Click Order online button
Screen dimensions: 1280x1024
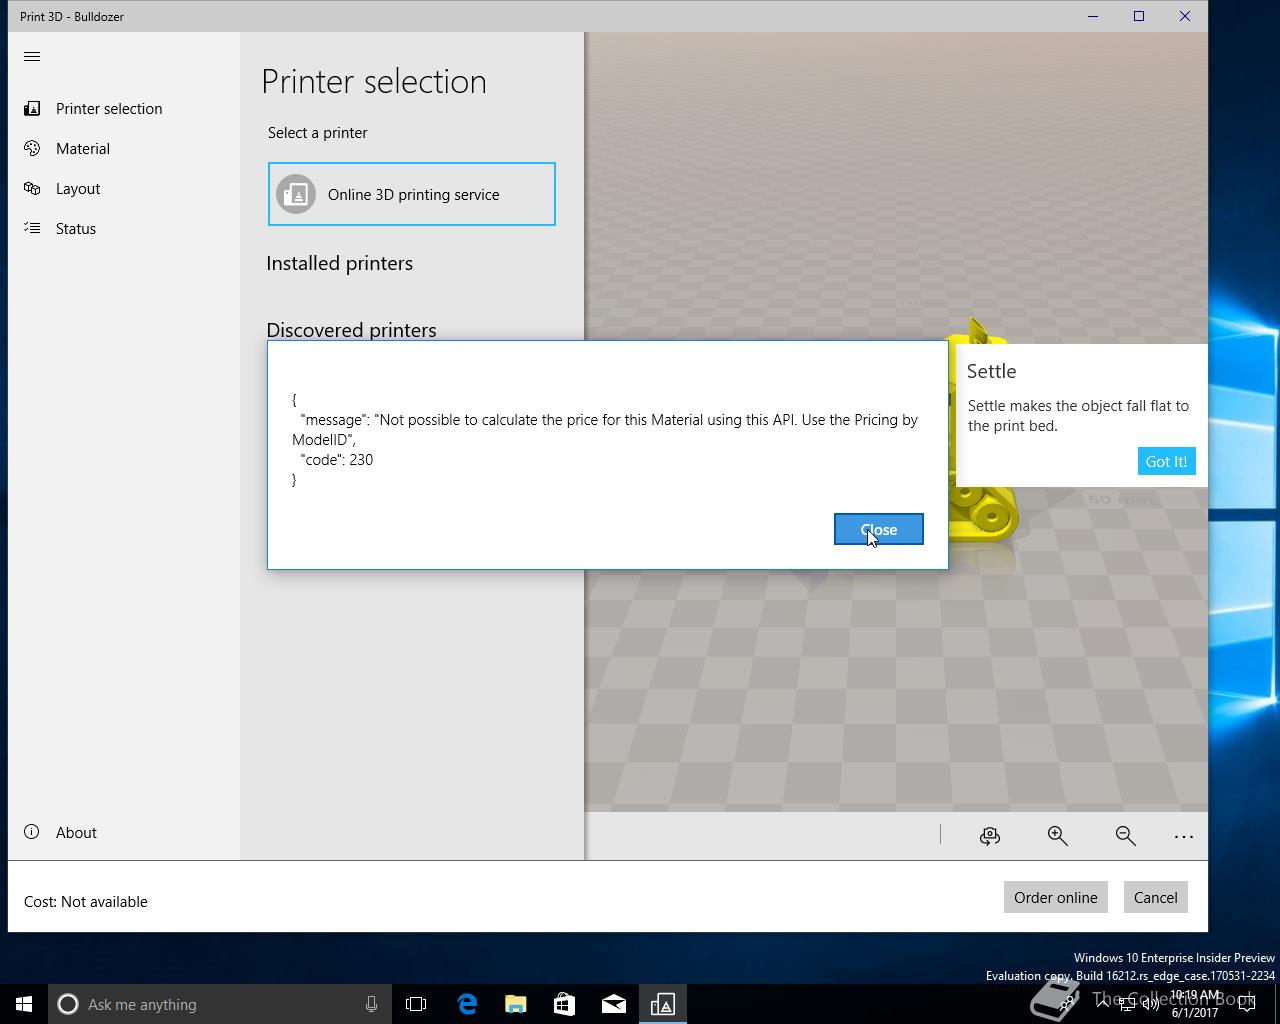(x=1055, y=897)
